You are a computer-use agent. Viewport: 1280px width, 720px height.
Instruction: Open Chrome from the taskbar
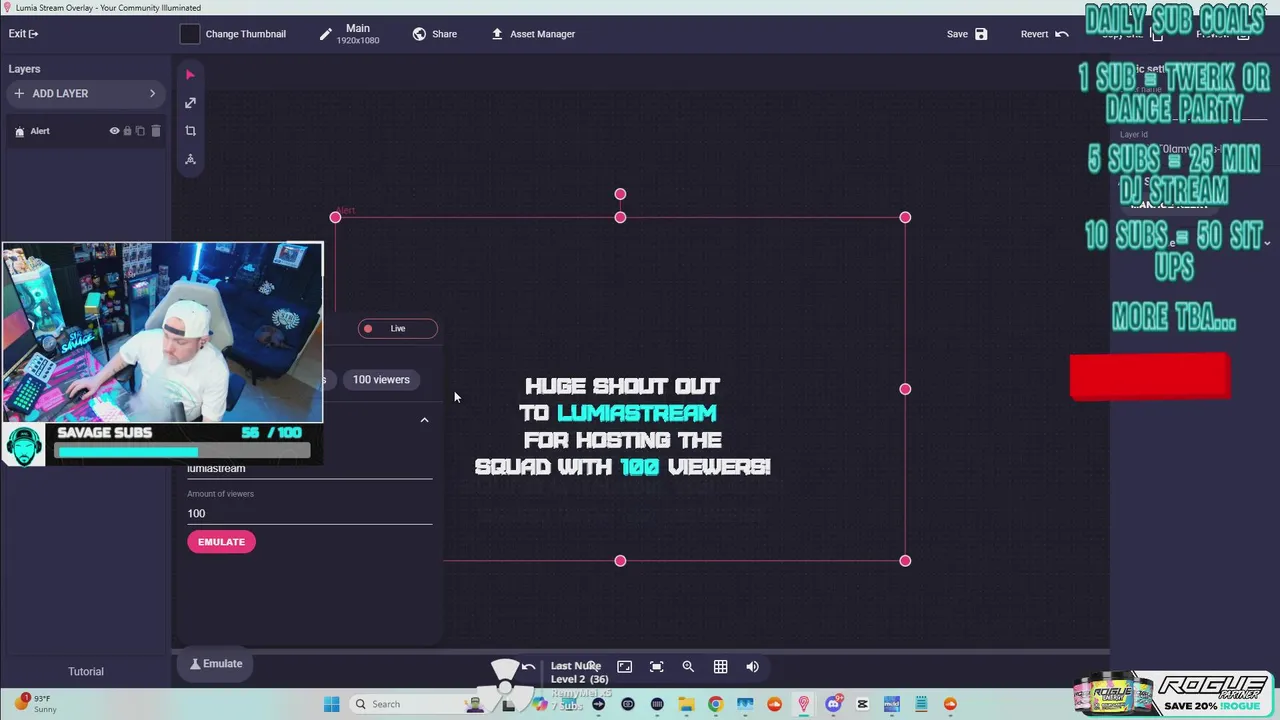715,704
